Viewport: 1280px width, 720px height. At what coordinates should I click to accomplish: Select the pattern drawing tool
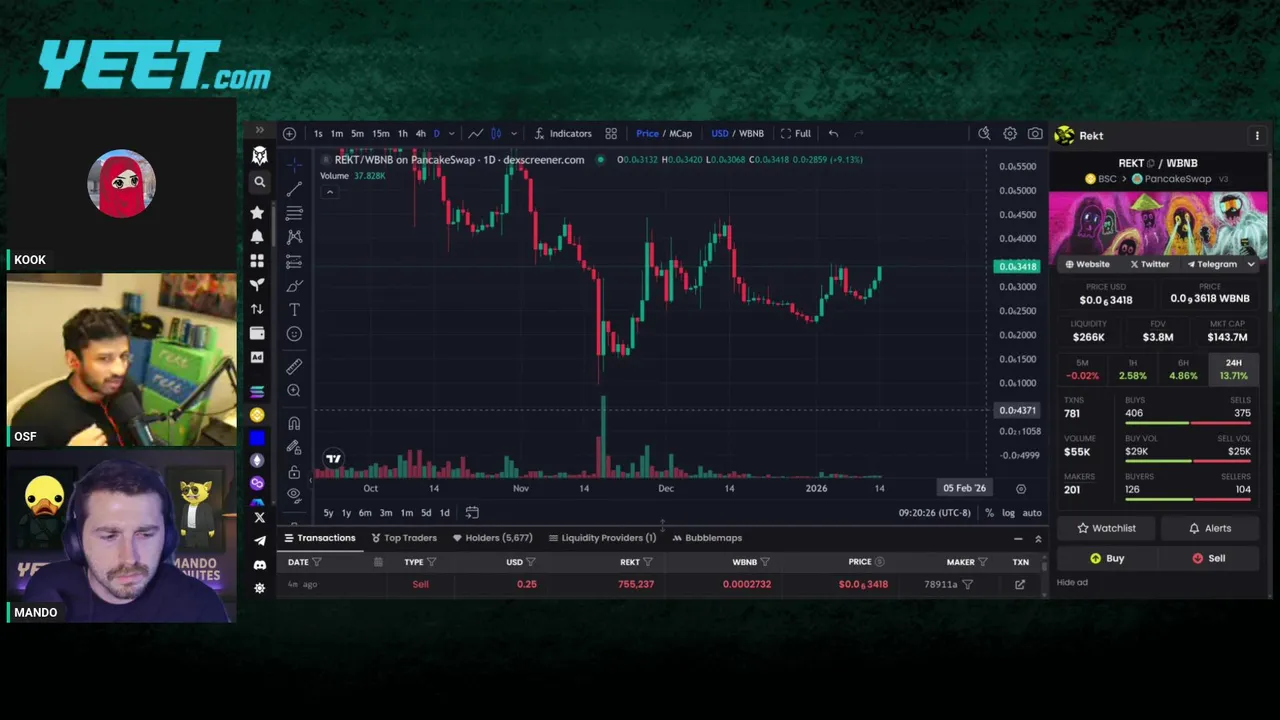point(294,237)
